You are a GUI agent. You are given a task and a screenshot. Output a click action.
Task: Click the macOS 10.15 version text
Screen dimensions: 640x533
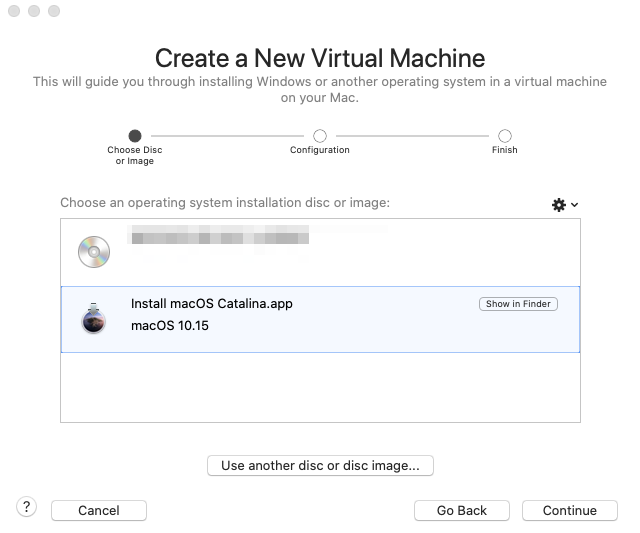[170, 326]
